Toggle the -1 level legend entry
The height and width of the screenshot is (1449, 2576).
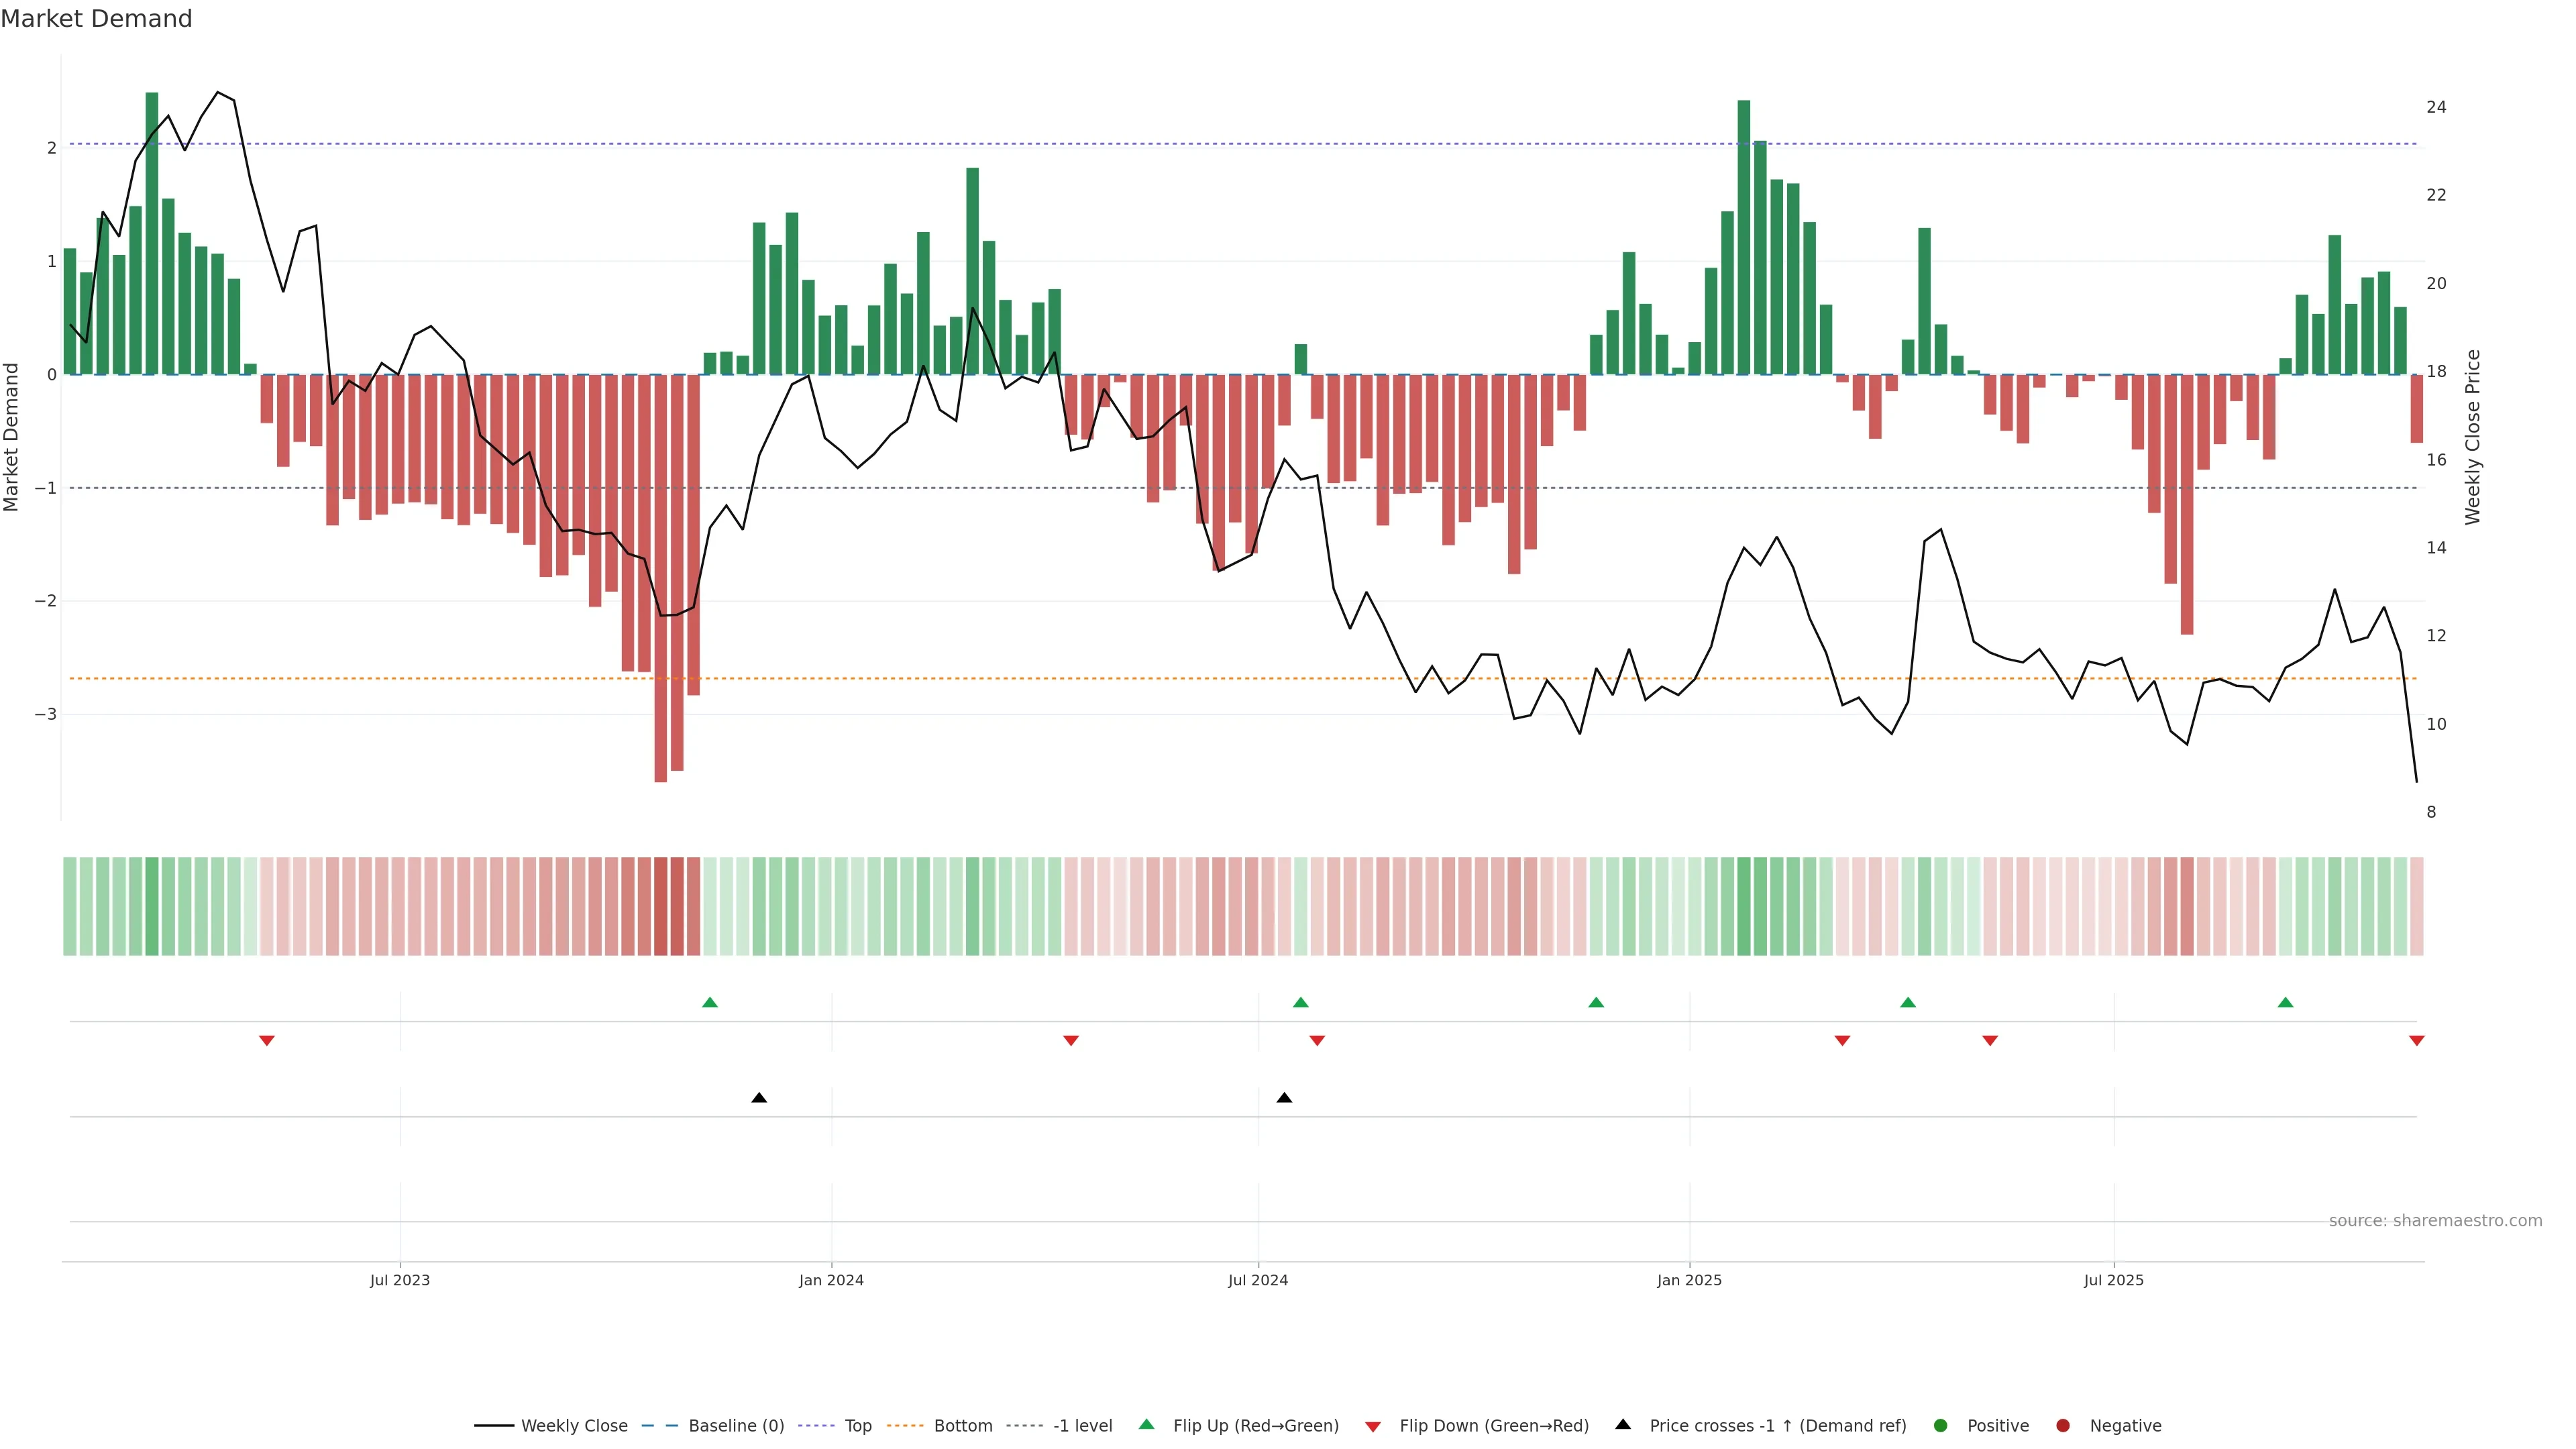click(1082, 1425)
